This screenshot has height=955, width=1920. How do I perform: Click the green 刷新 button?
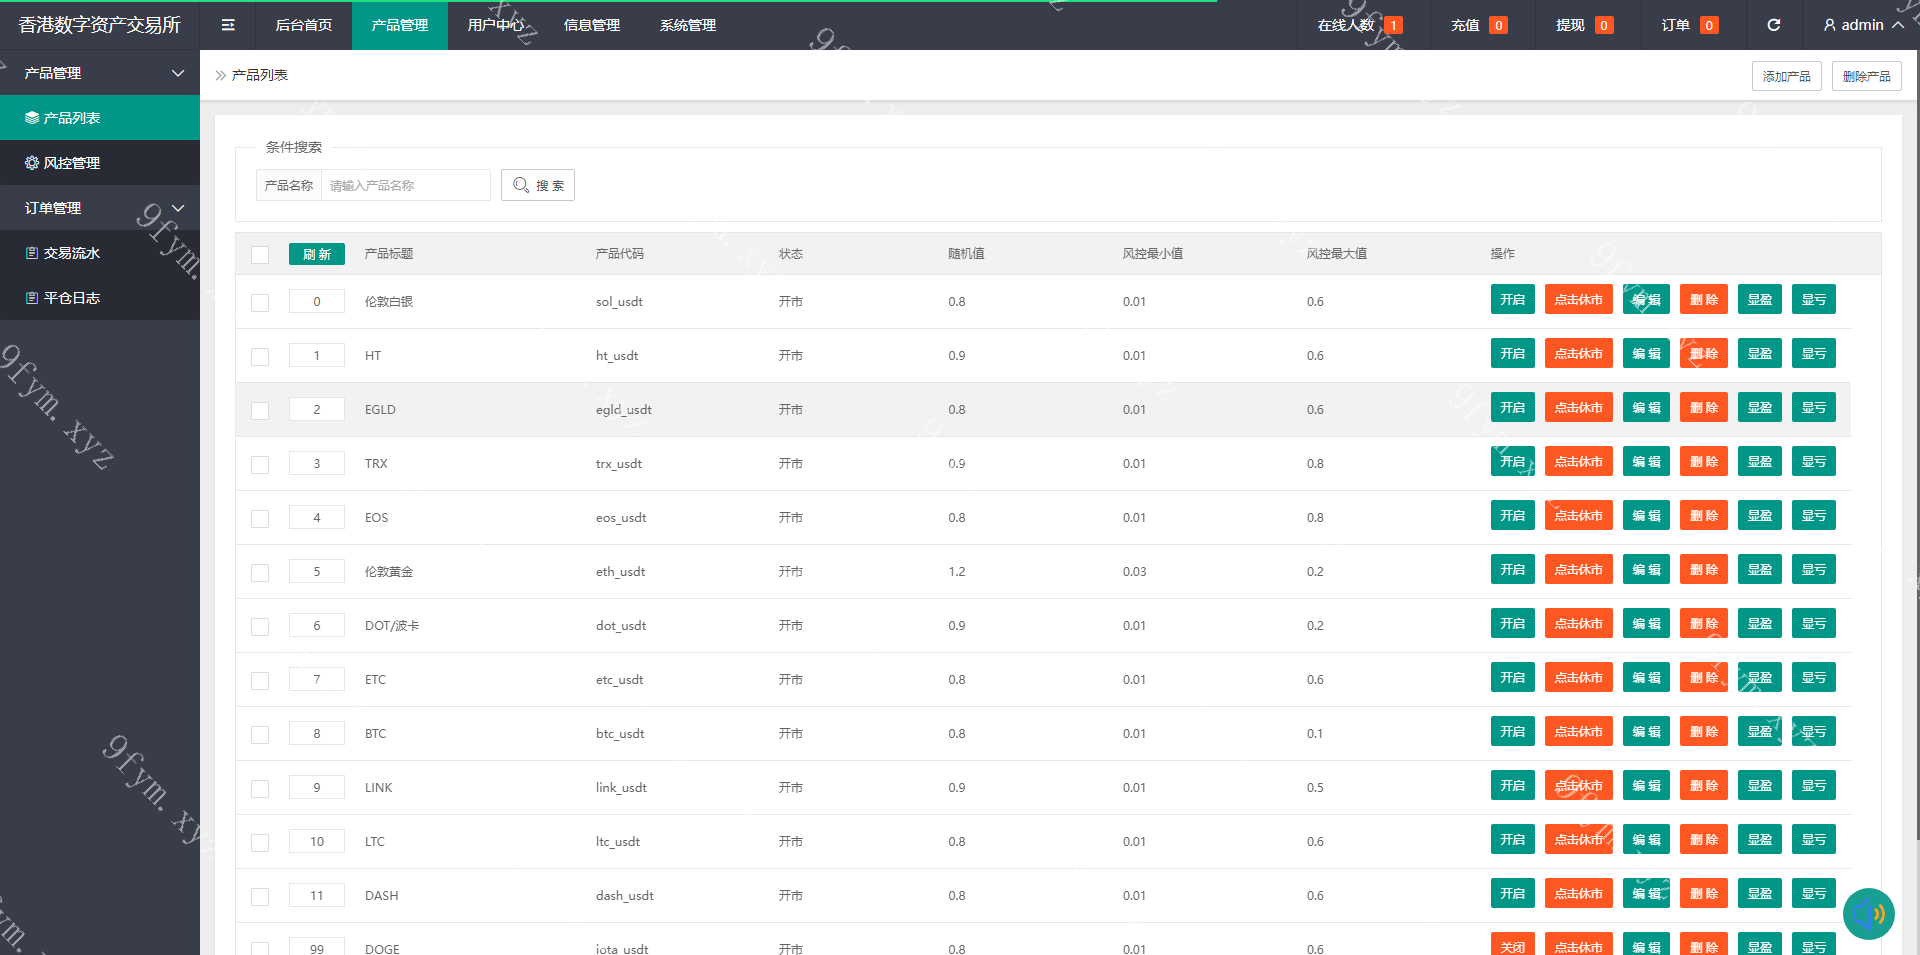317,254
